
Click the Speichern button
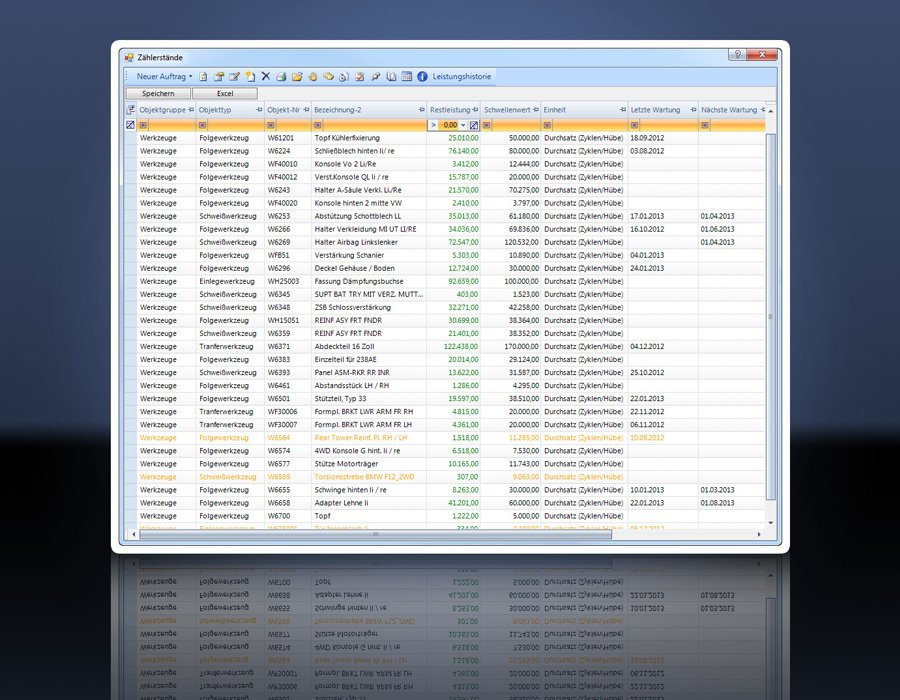(x=158, y=94)
